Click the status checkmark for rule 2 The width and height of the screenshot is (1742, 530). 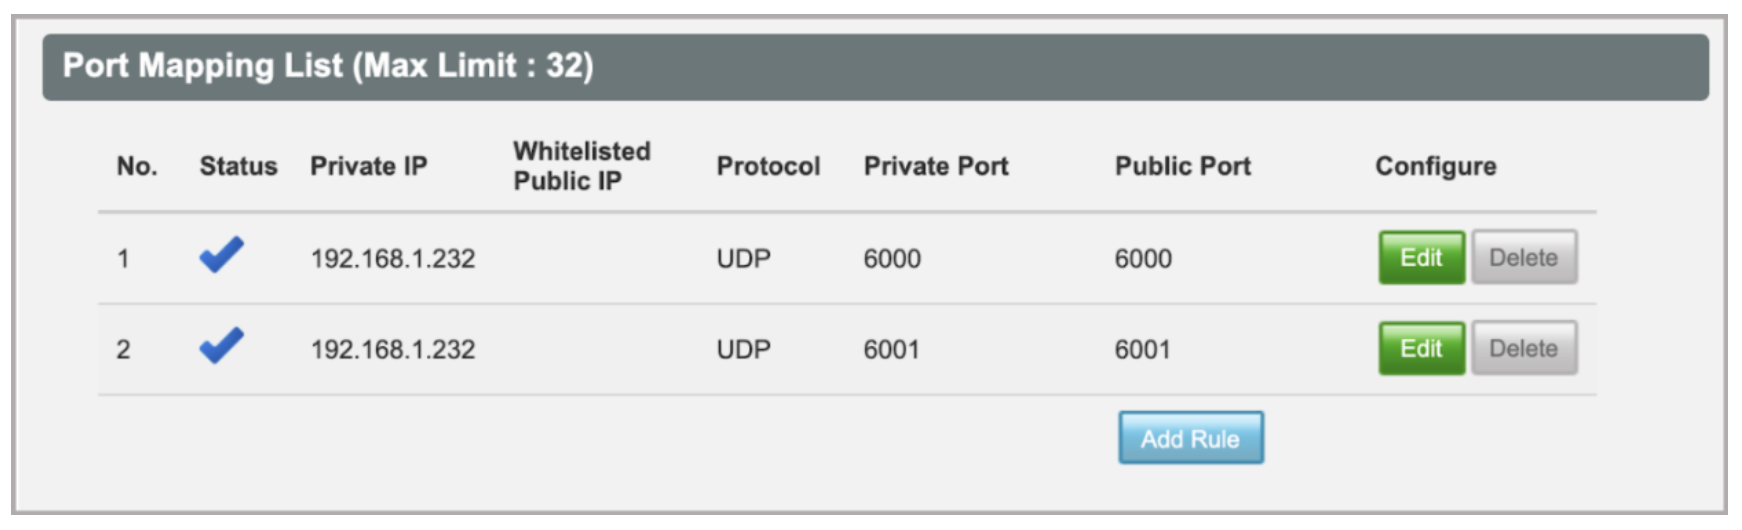221,346
